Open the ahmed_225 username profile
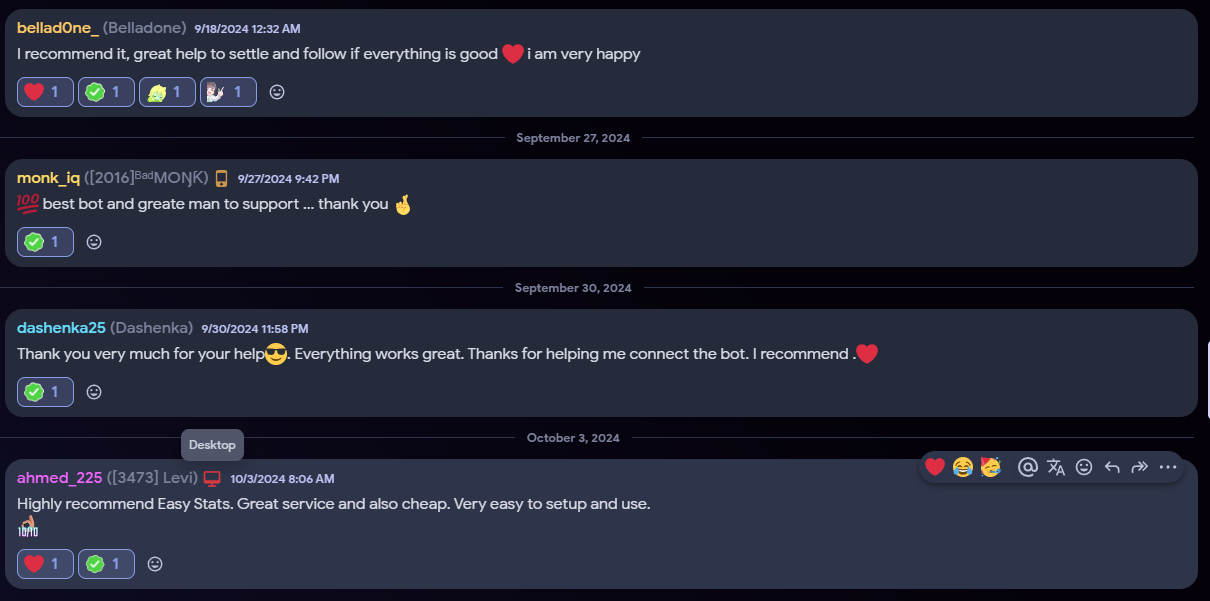This screenshot has height=601, width=1210. pyautogui.click(x=59, y=478)
